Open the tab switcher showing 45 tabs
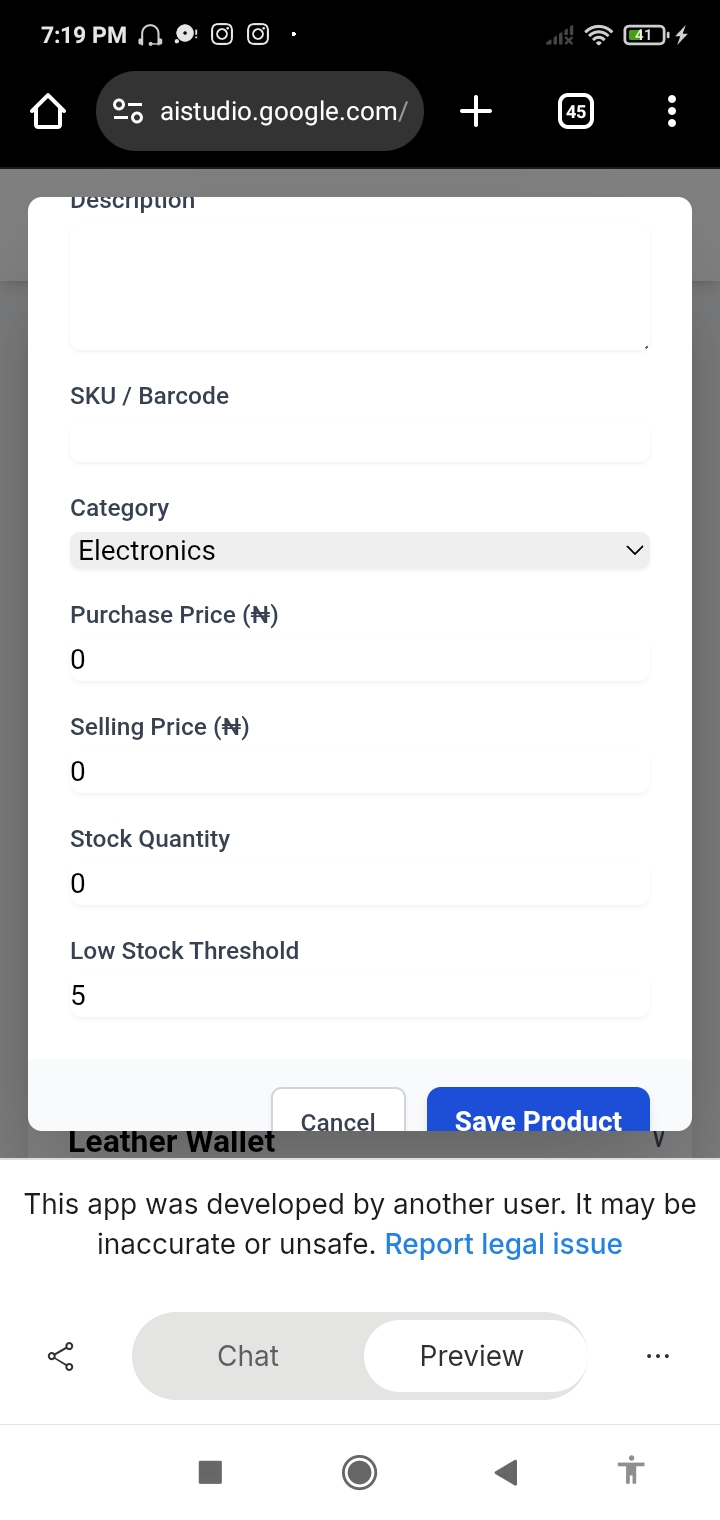720x1520 pixels. tap(575, 112)
